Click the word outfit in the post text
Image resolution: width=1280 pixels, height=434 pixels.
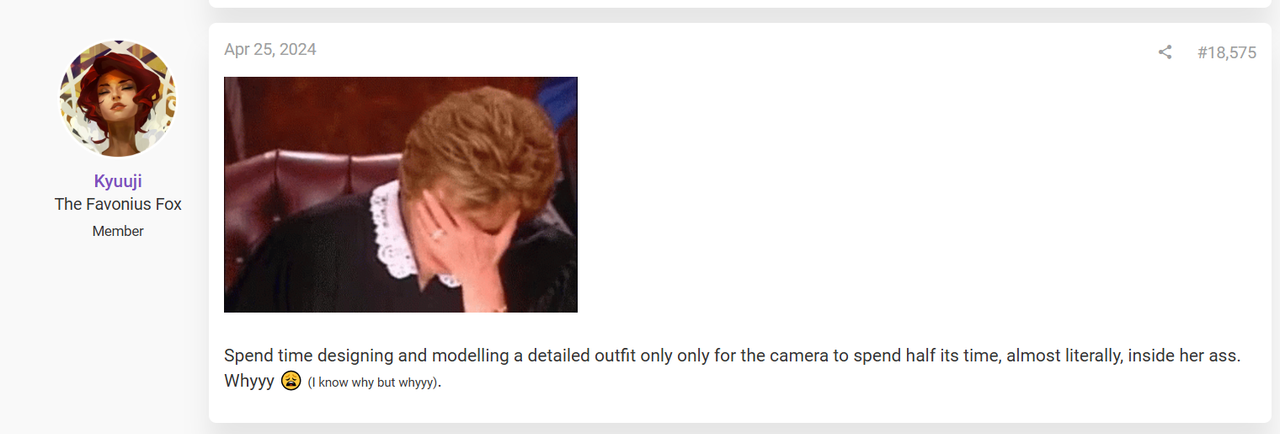571,356
